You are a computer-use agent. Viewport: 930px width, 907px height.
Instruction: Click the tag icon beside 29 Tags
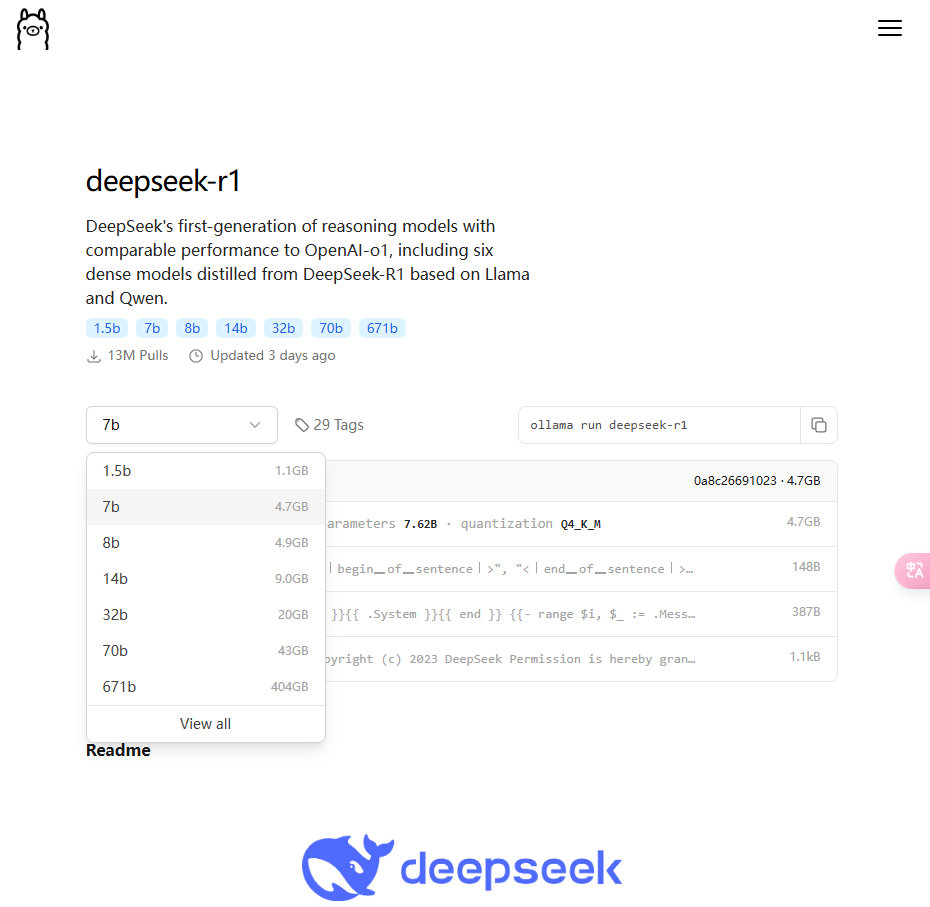point(302,425)
